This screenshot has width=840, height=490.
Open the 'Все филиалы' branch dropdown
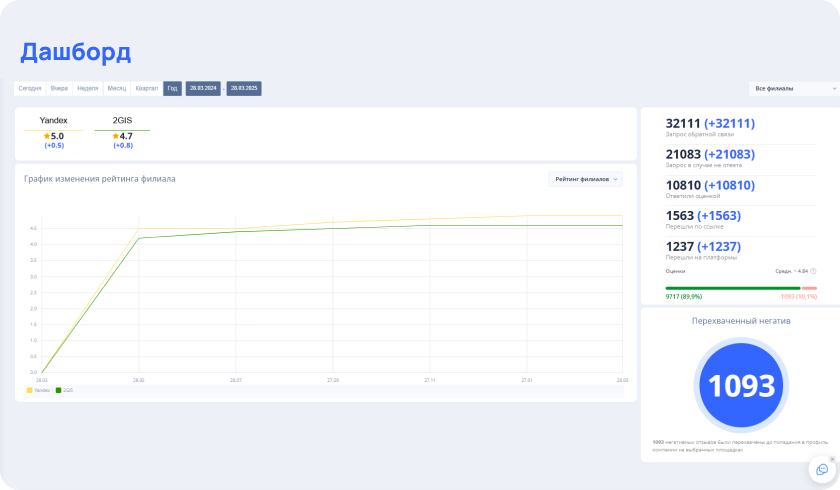(x=794, y=88)
